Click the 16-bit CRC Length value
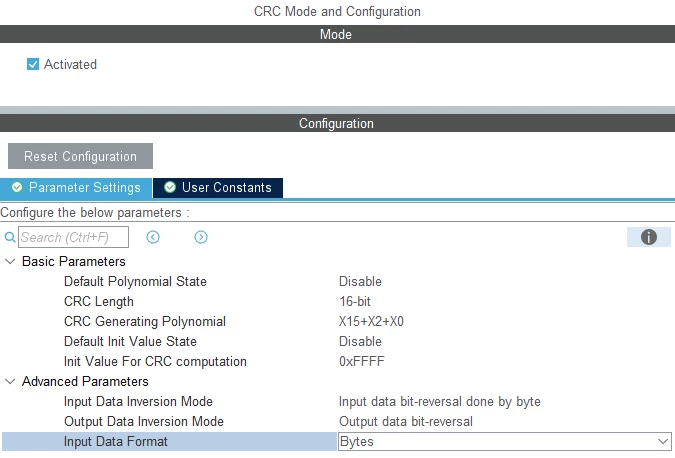Image resolution: width=675 pixels, height=458 pixels. [x=355, y=301]
